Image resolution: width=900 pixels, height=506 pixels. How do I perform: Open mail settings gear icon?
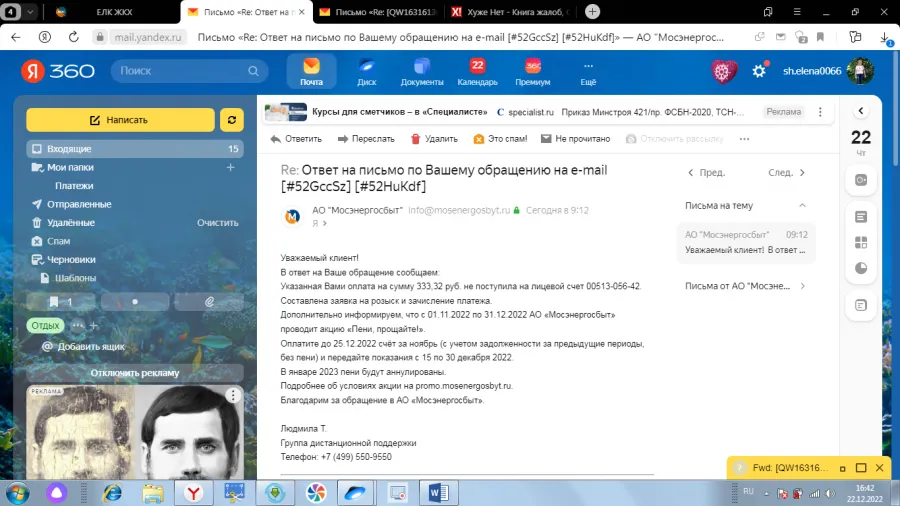tap(759, 71)
